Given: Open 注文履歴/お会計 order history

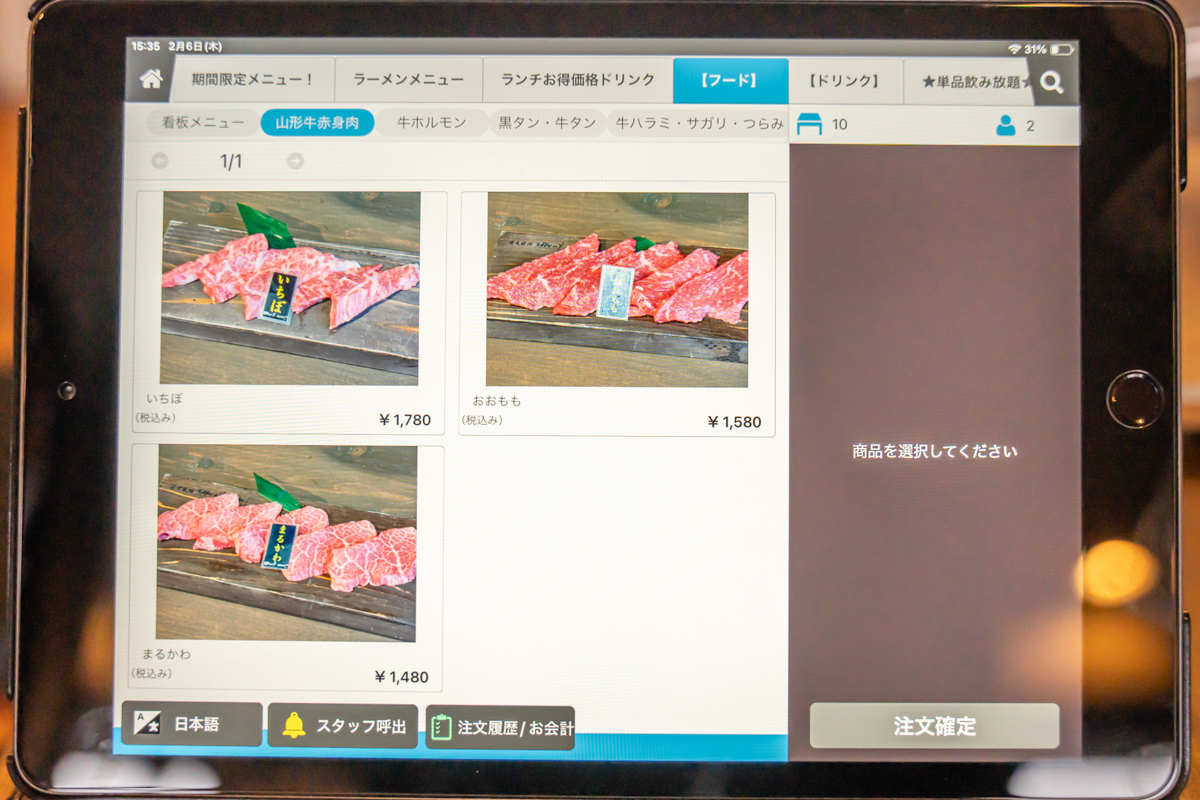Looking at the screenshot, I should pos(501,728).
